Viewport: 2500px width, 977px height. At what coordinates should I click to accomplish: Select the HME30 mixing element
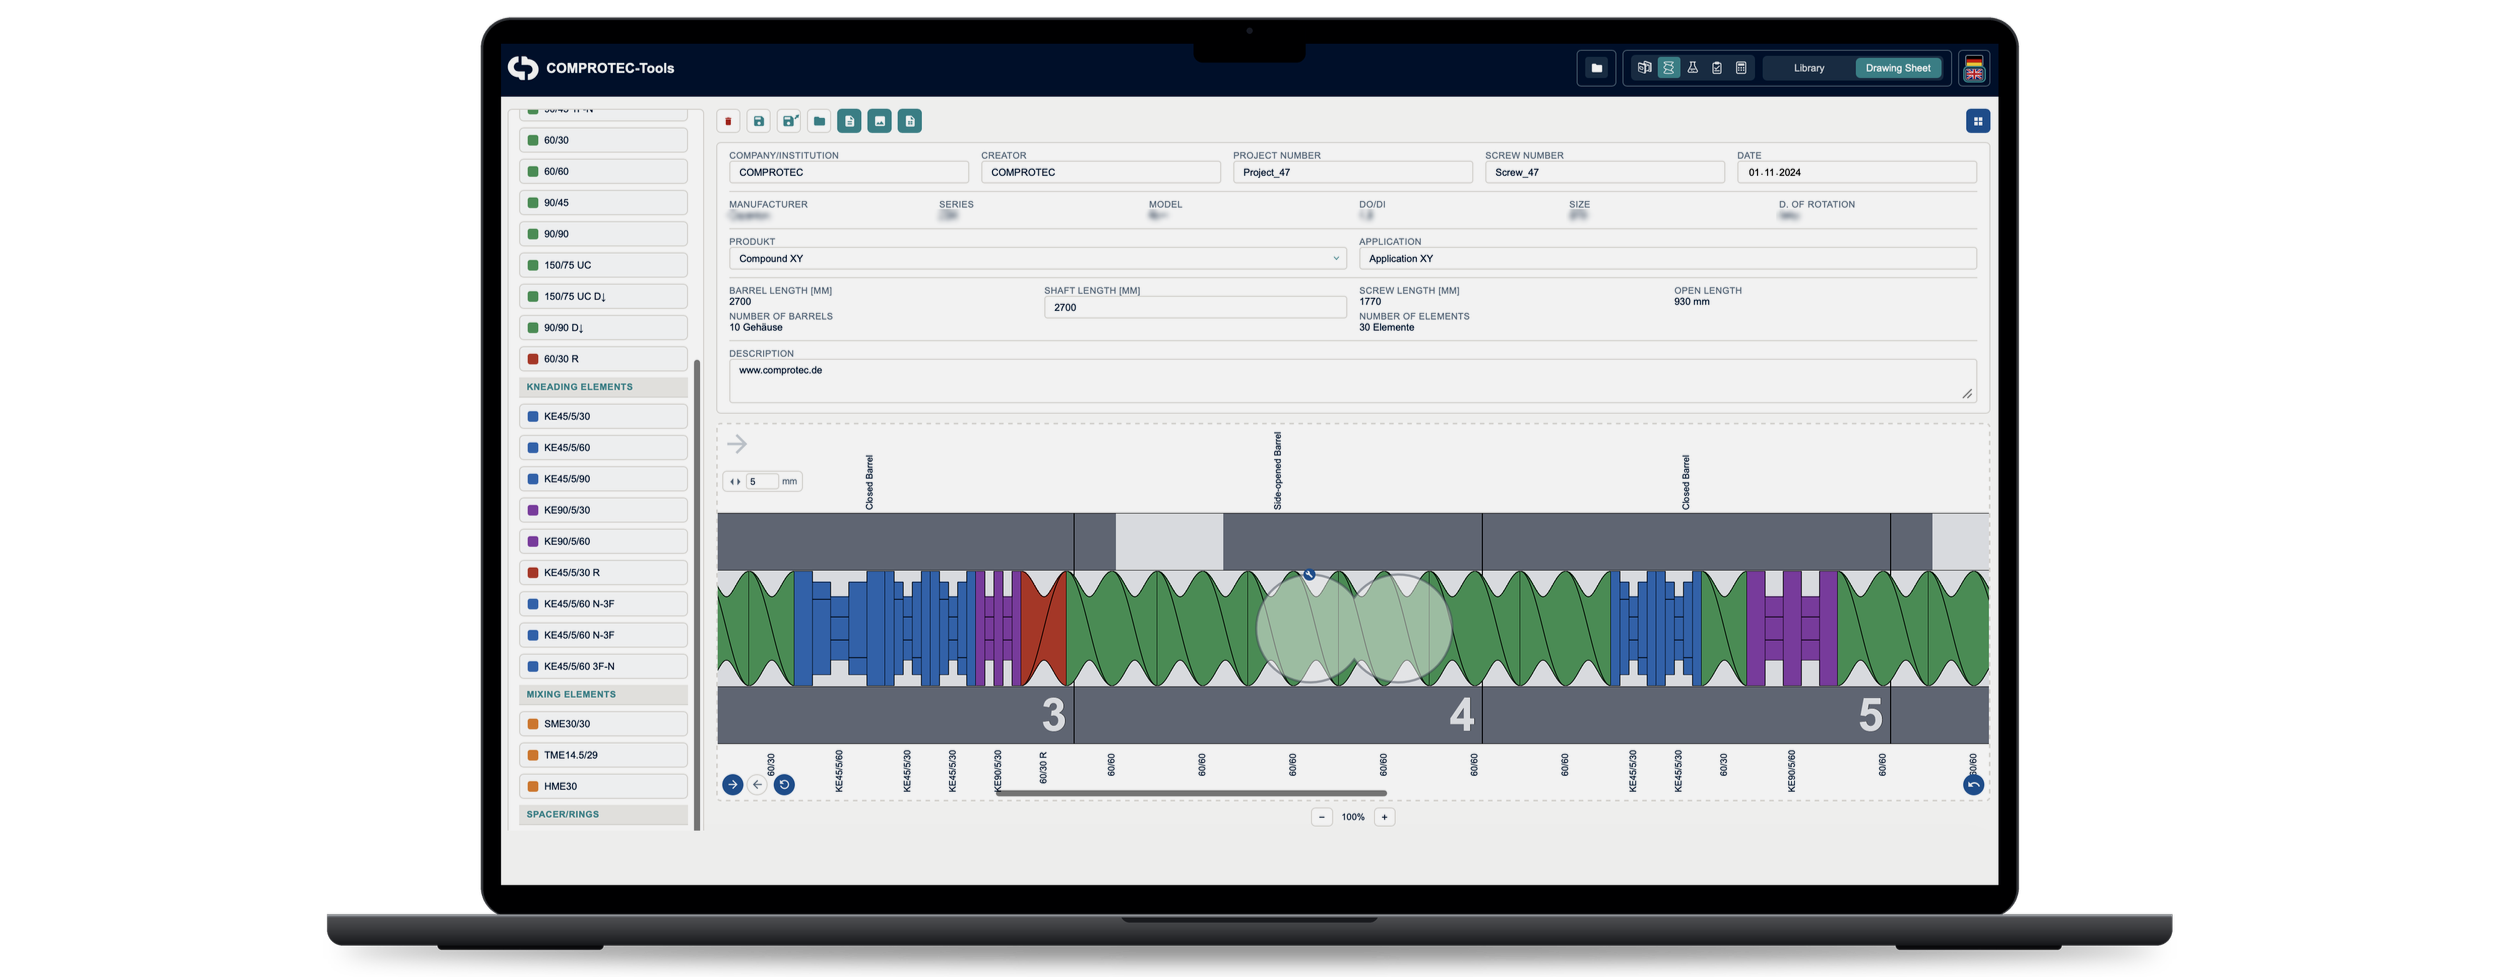point(603,787)
